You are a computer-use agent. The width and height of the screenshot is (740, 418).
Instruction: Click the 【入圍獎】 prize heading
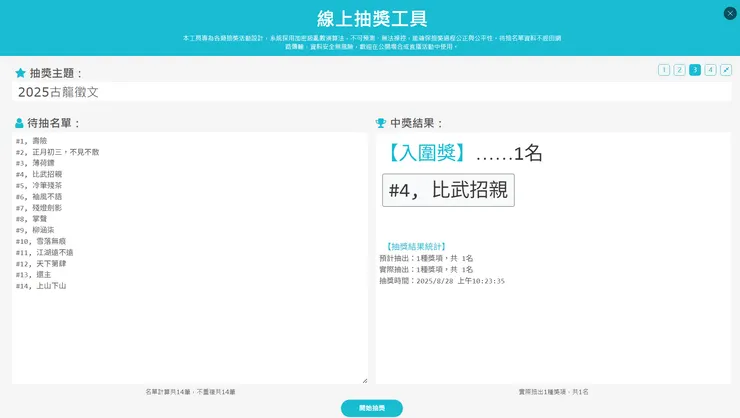(x=427, y=153)
